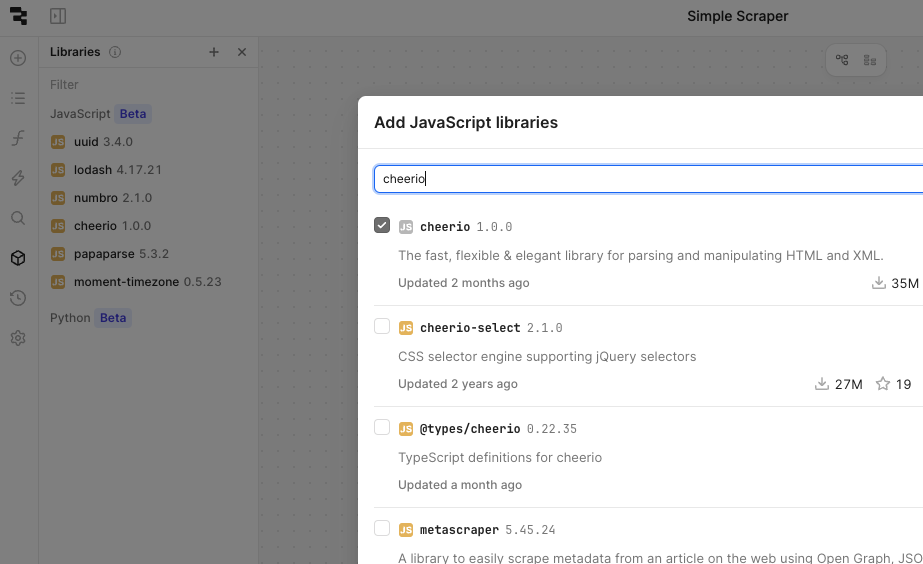Open the version history clock icon

coord(18,298)
